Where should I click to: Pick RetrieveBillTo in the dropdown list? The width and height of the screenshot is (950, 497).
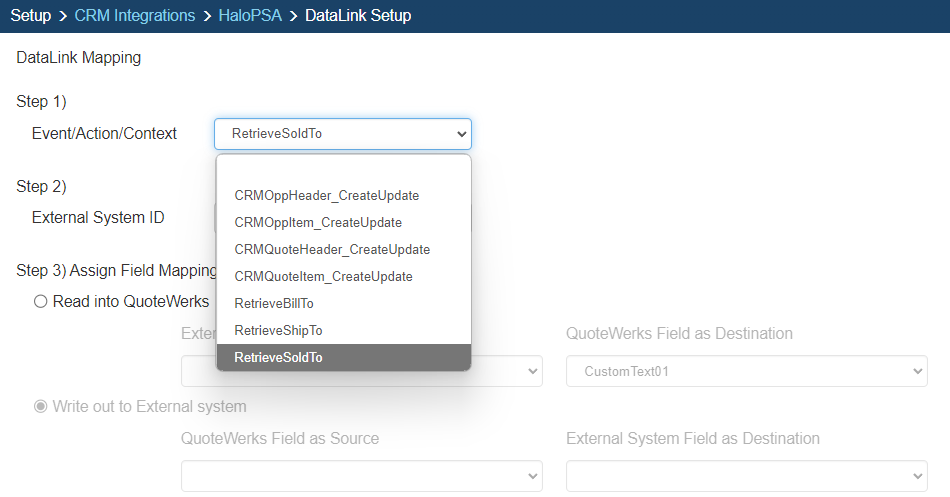(344, 303)
